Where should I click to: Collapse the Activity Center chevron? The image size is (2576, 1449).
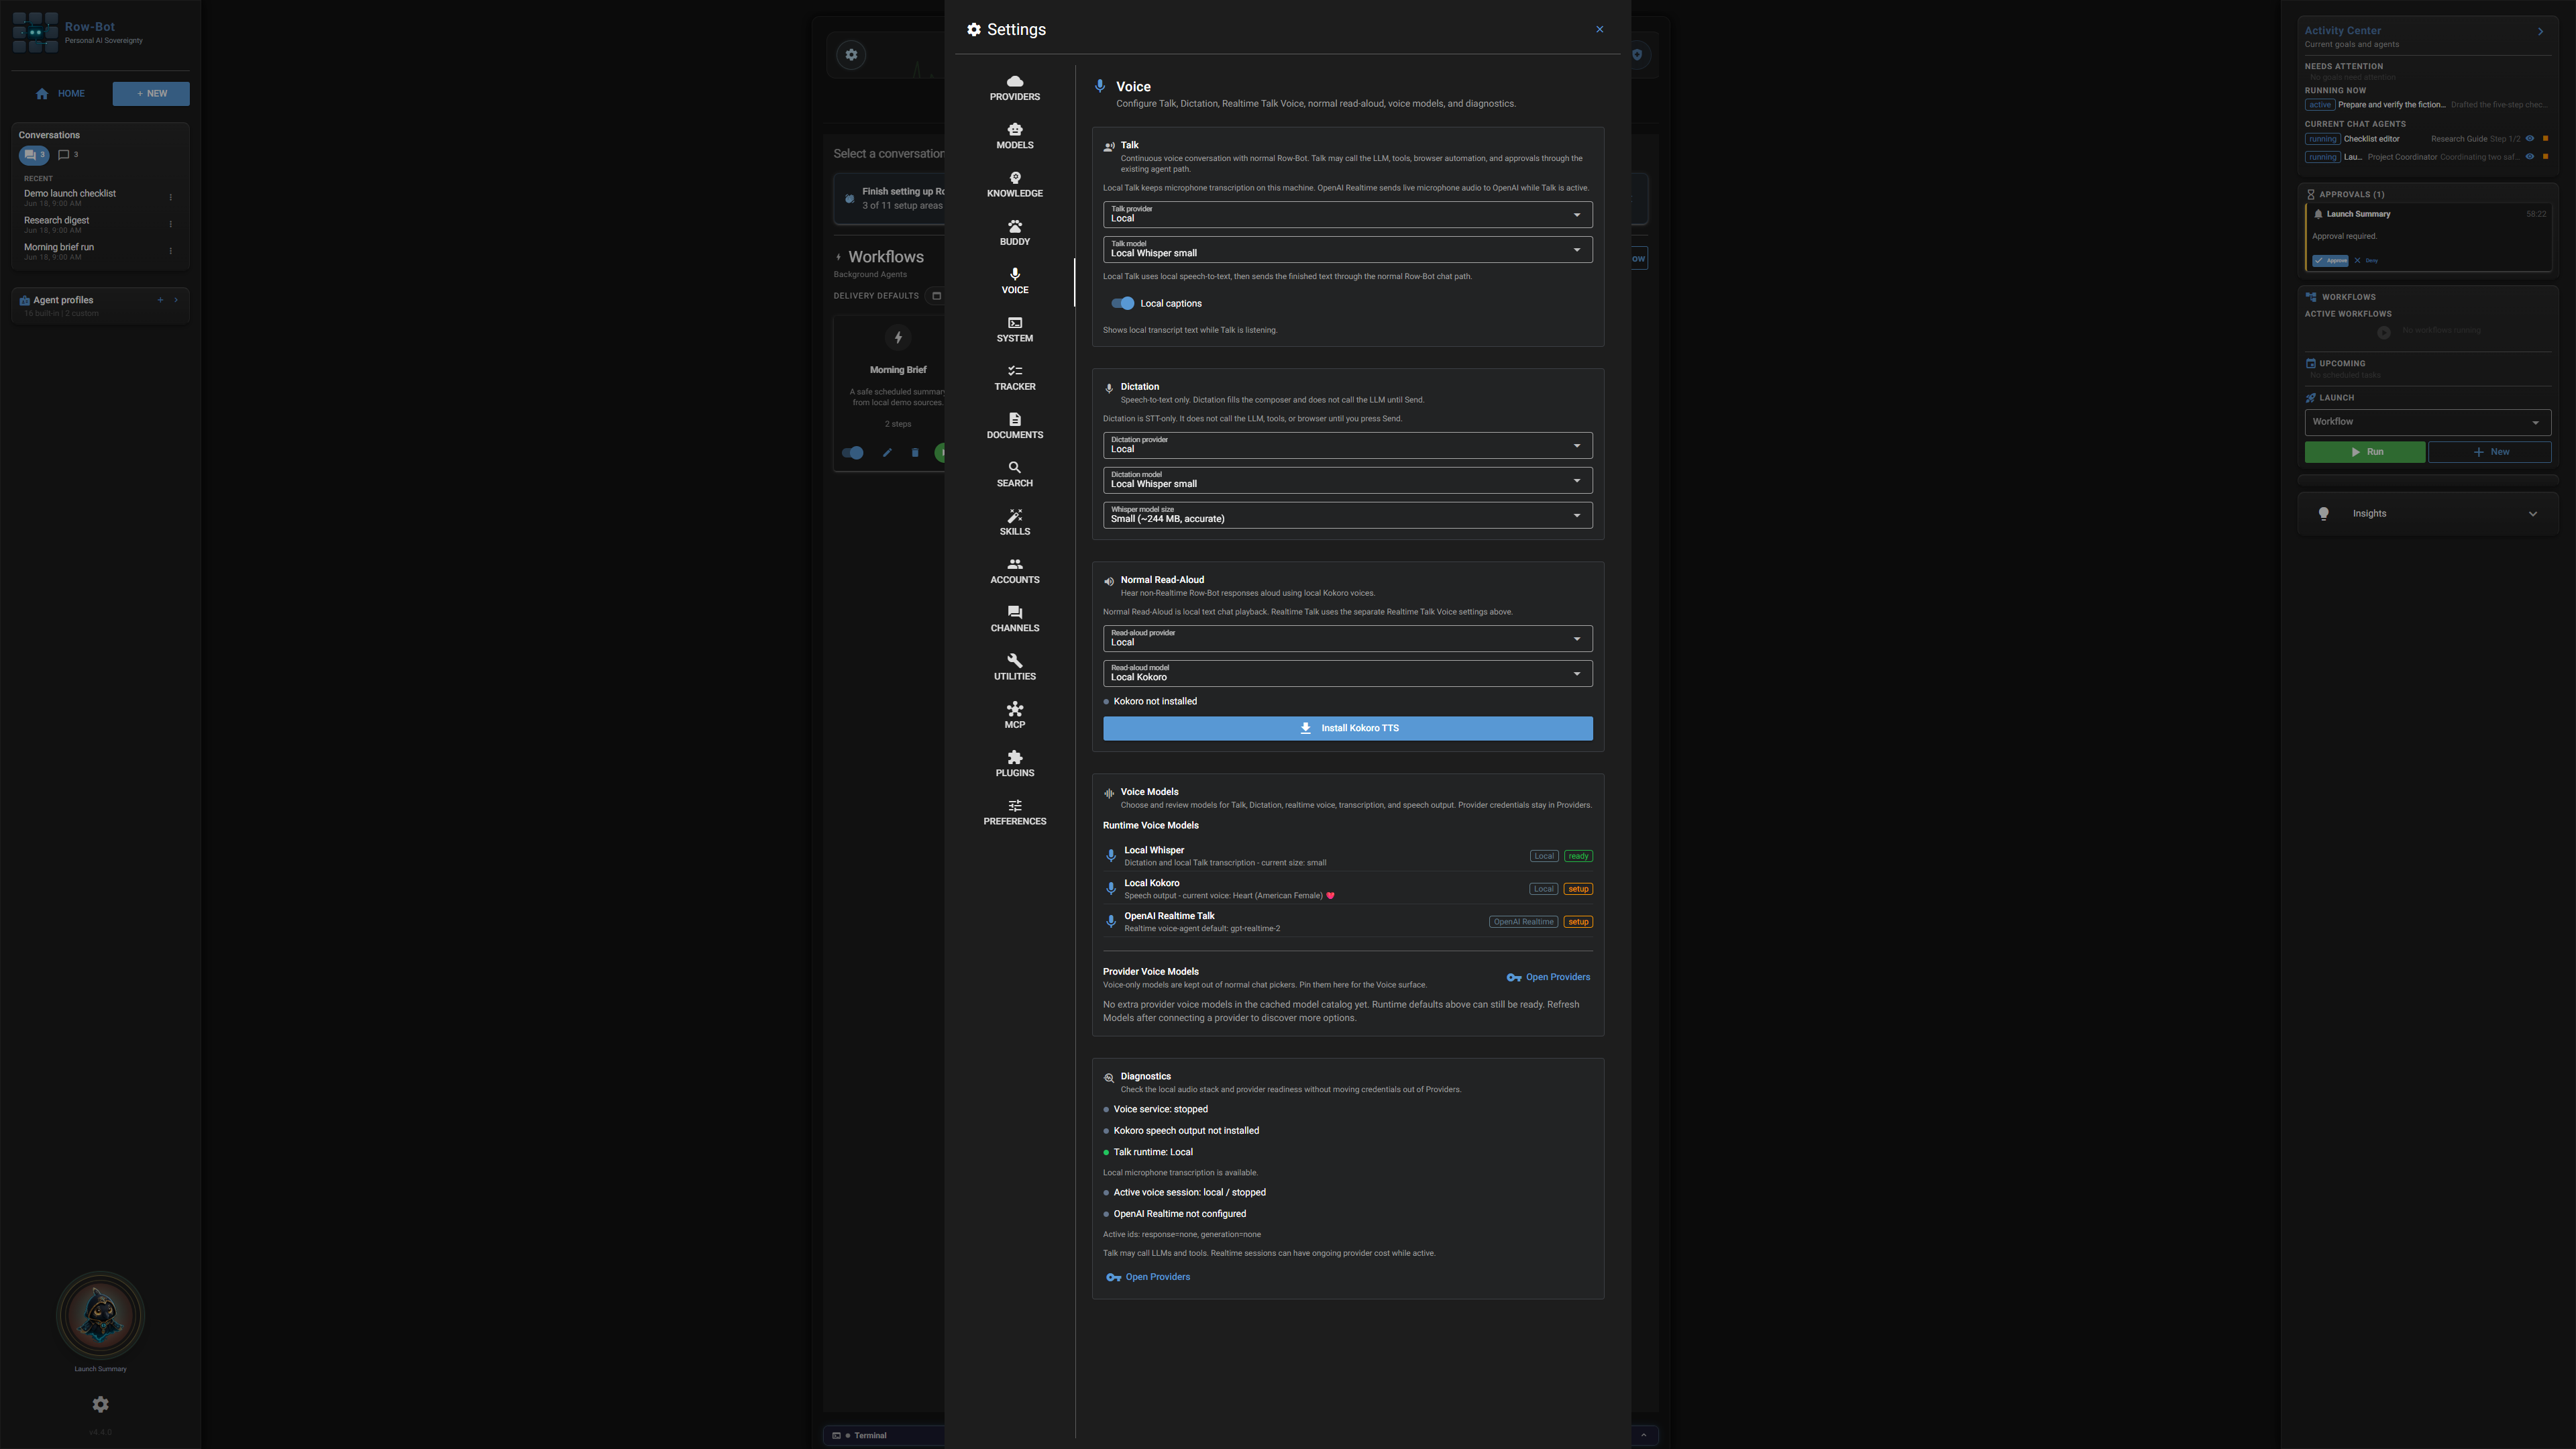point(2540,32)
